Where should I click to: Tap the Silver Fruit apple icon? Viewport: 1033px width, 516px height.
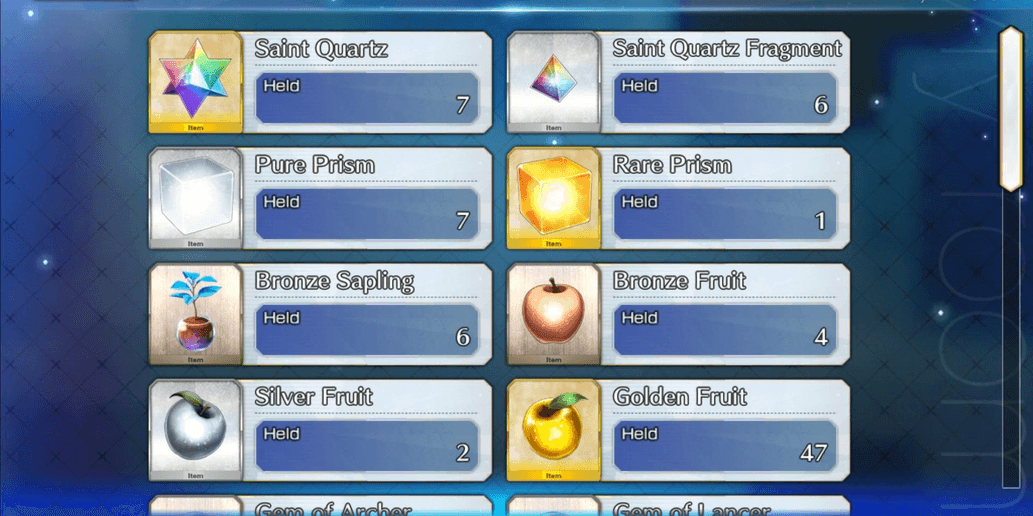coord(196,430)
